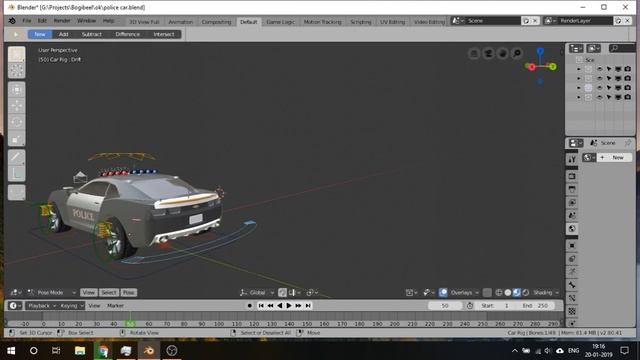The image size is (640, 360).
Task: Switch to rendered shading mode
Action: 526,293
